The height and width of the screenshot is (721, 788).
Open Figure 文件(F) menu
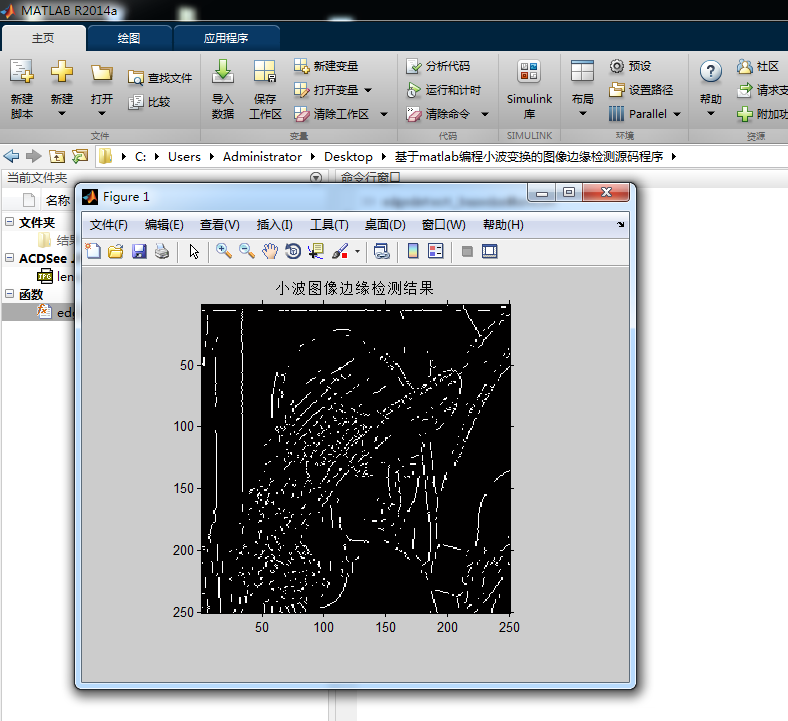(x=109, y=225)
